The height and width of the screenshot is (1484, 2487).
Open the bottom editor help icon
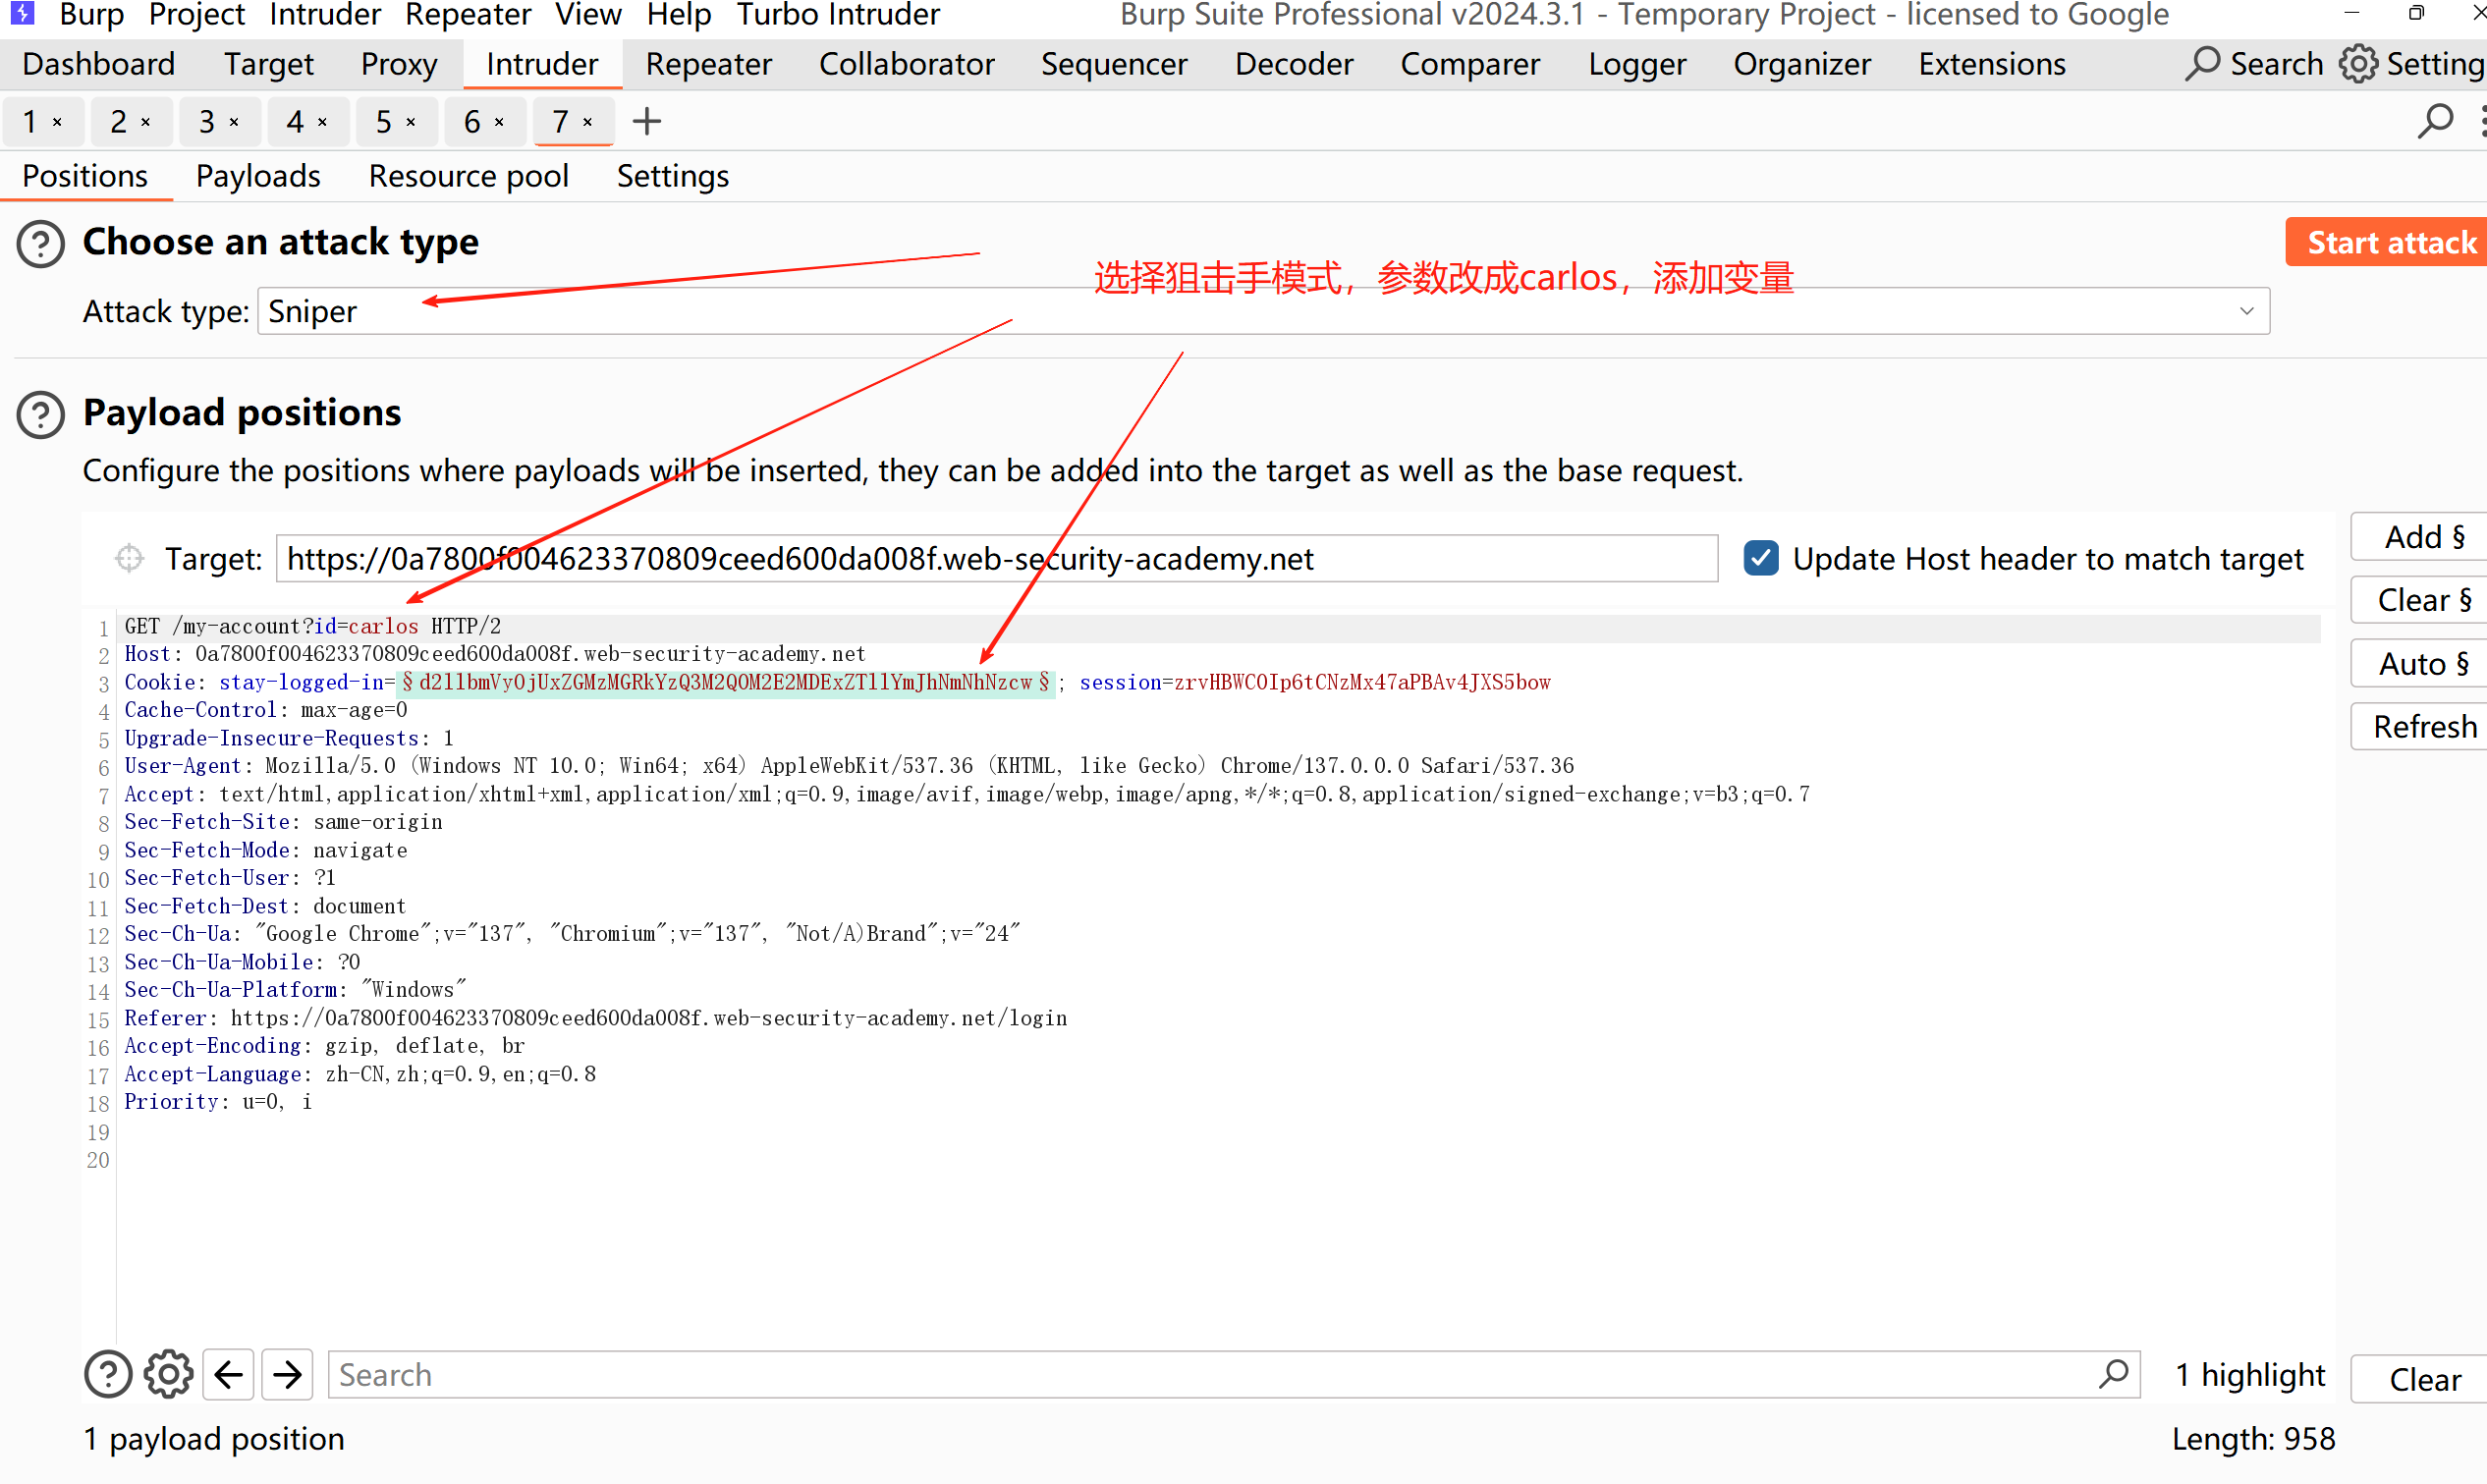108,1374
